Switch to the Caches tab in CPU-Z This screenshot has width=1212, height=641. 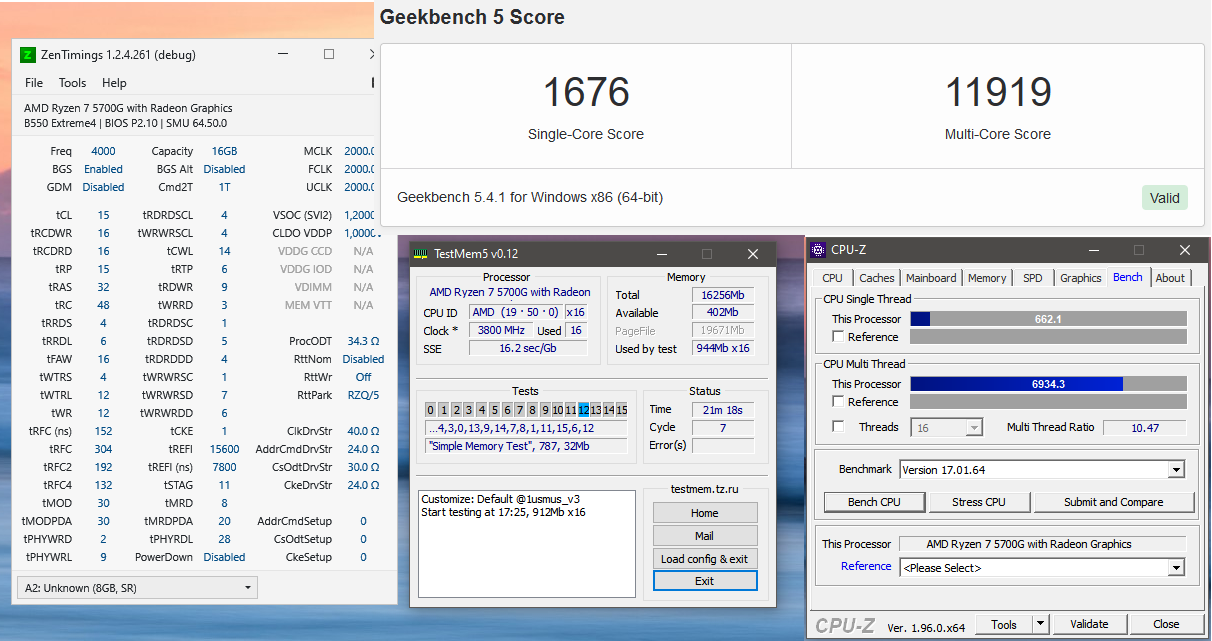point(877,278)
